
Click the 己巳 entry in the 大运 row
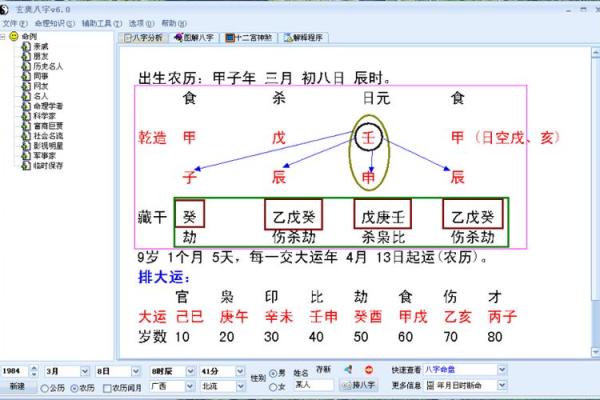coord(189,317)
